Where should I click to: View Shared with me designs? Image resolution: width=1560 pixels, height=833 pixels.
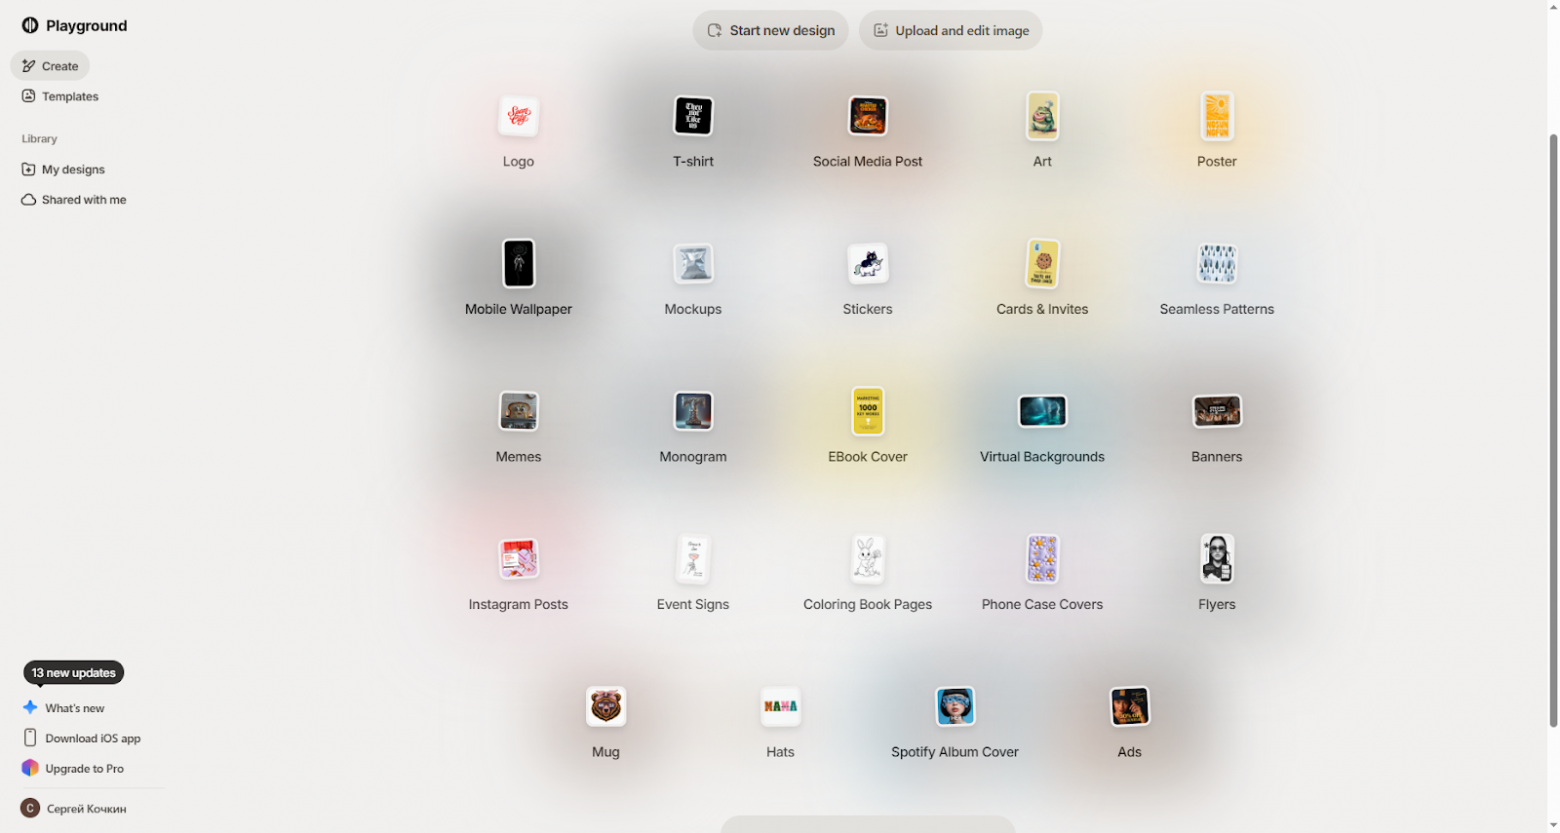tap(74, 200)
